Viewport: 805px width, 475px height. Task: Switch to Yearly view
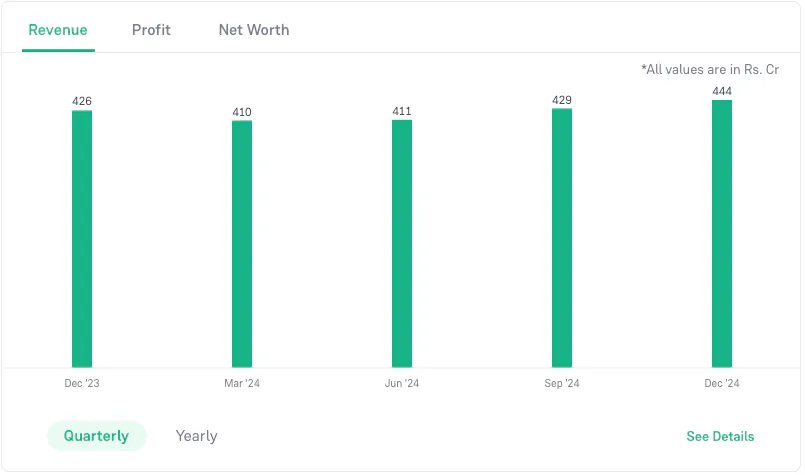point(197,436)
